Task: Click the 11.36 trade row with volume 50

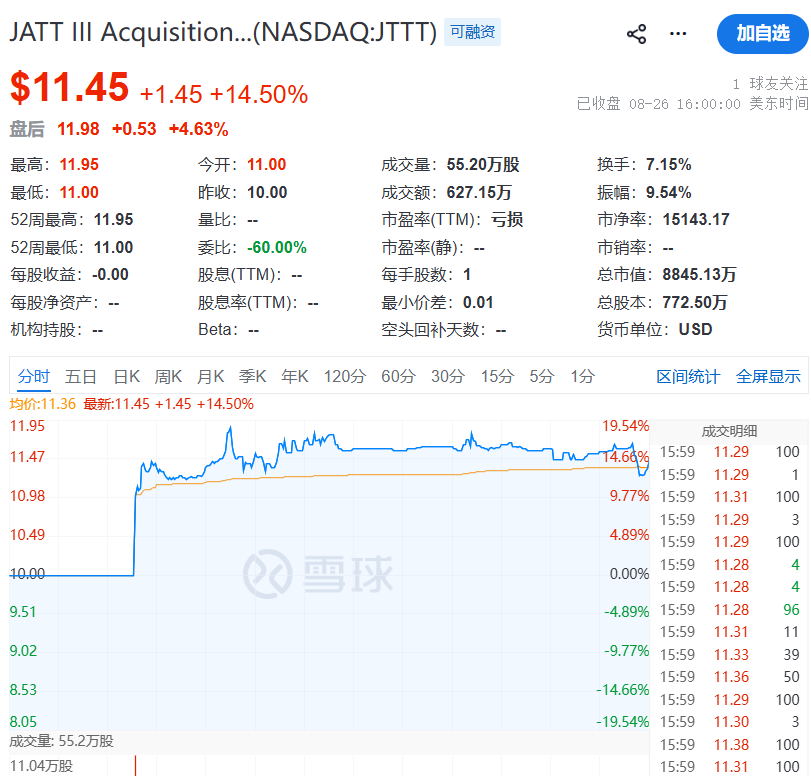Action: [730, 677]
